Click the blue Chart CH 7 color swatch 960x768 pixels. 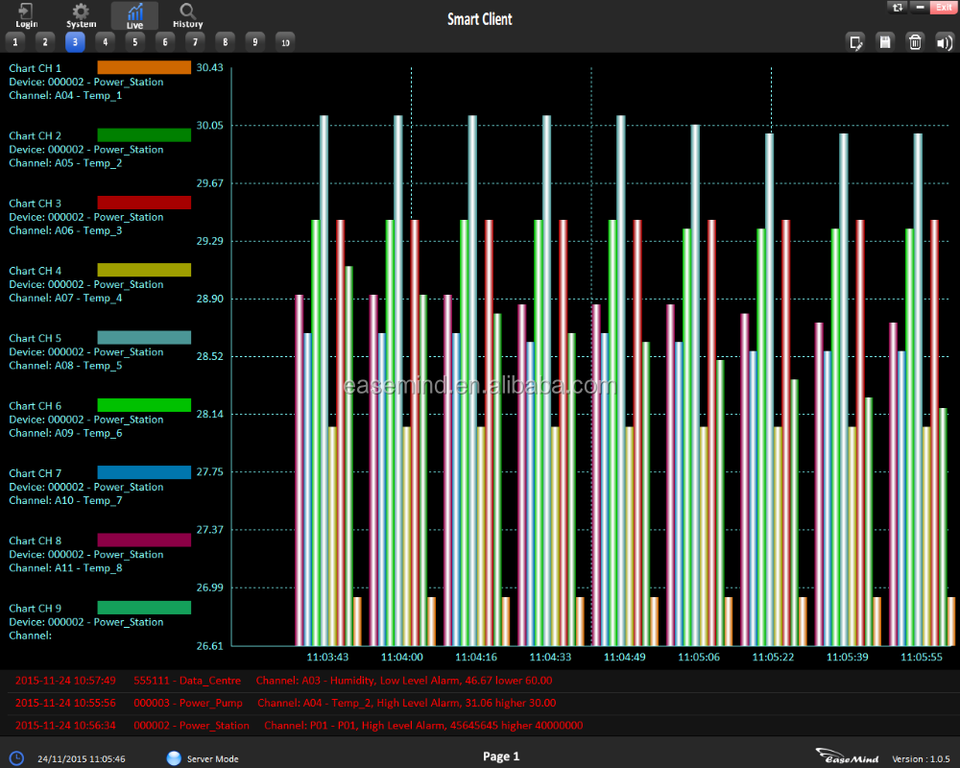pos(144,472)
